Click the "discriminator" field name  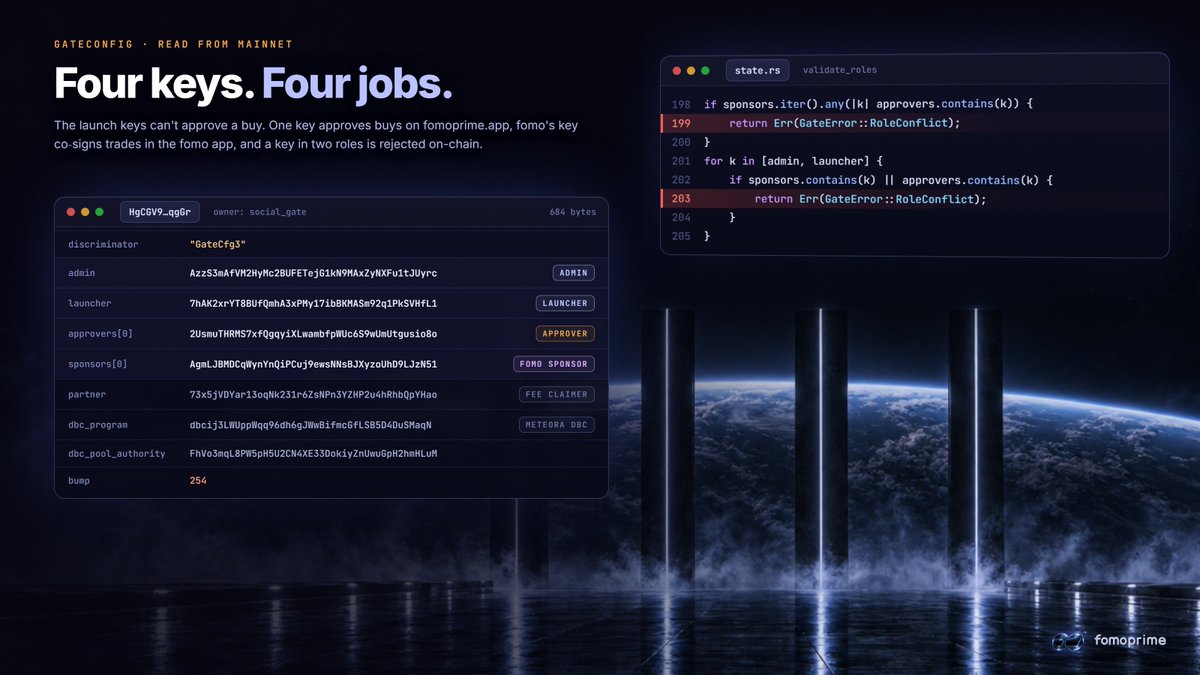pos(103,245)
